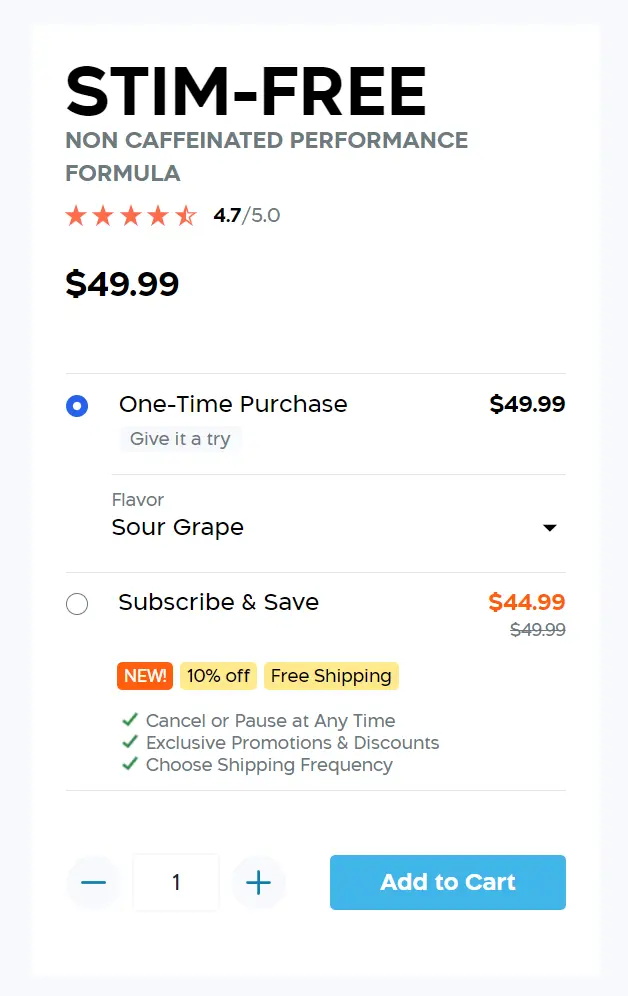Open the Flavor dropdown arrow
This screenshot has width=628, height=996.
549,528
